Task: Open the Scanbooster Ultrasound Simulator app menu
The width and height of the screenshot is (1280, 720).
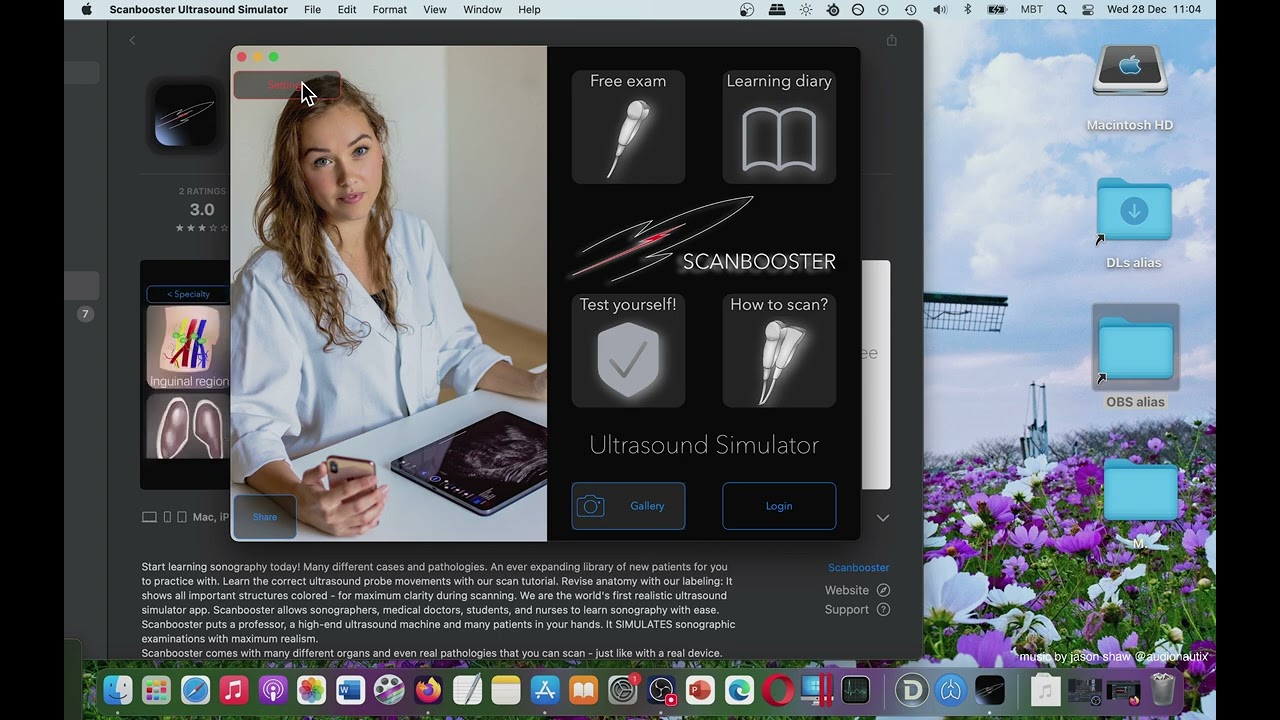Action: click(x=198, y=10)
